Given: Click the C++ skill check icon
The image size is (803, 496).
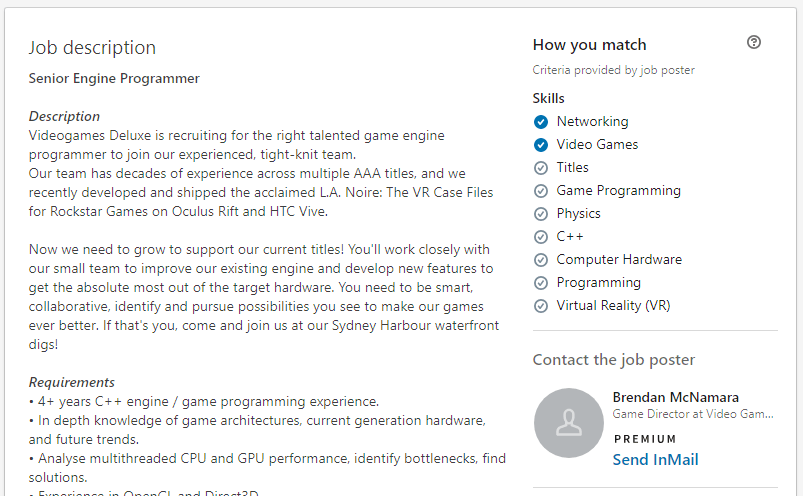Looking at the screenshot, I should 541,237.
